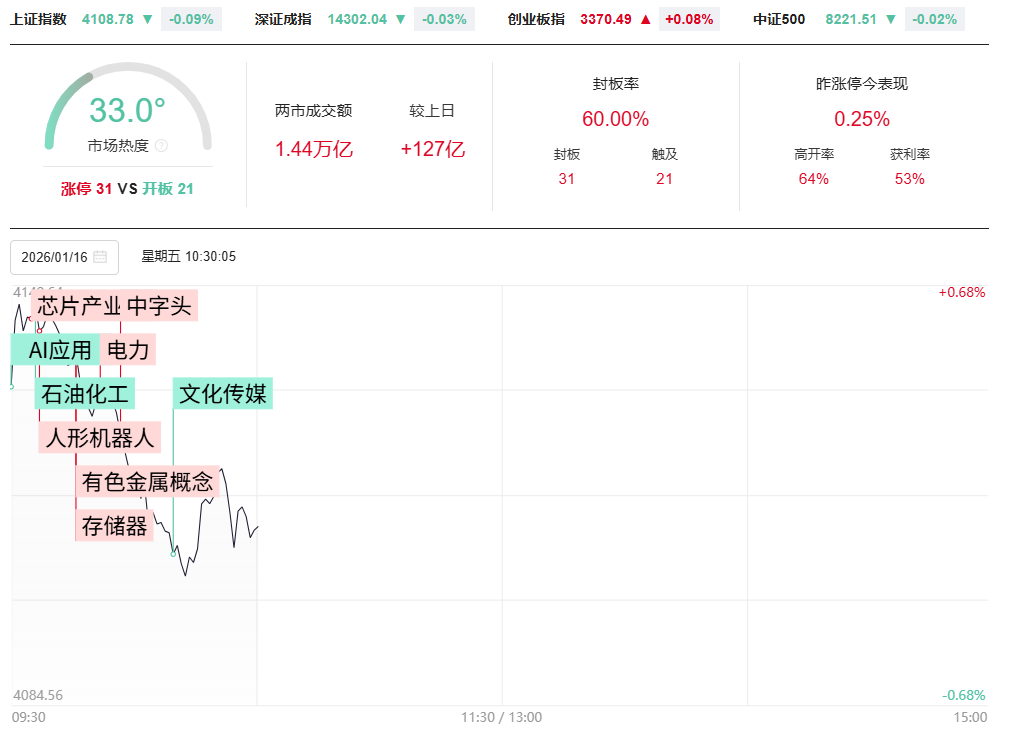This screenshot has height=733, width=1017.
Task: Open the 创业板指 index label
Action: (536, 19)
